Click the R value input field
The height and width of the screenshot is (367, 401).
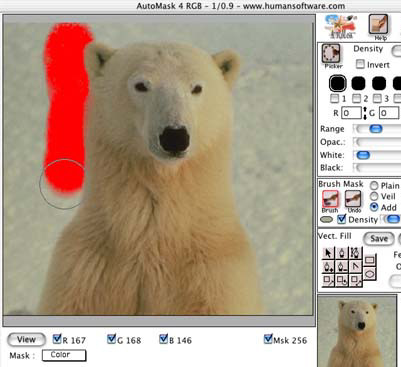point(351,113)
